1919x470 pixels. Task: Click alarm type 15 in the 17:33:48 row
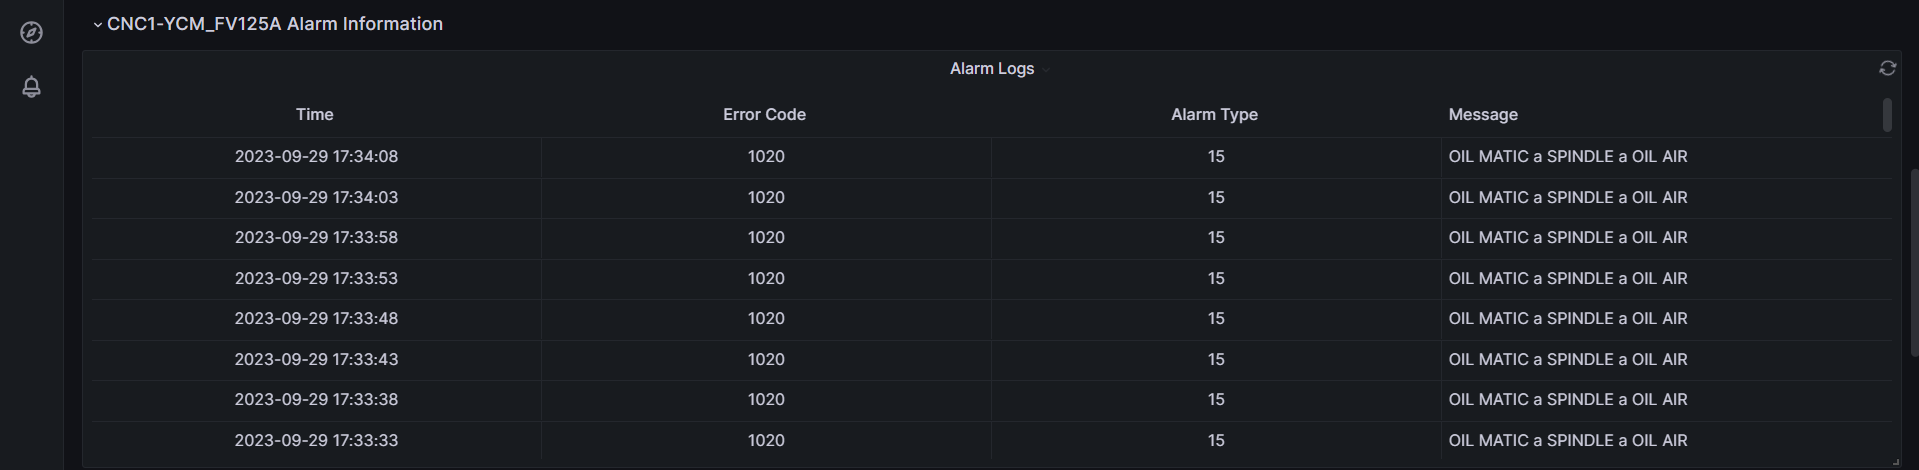(x=1215, y=319)
